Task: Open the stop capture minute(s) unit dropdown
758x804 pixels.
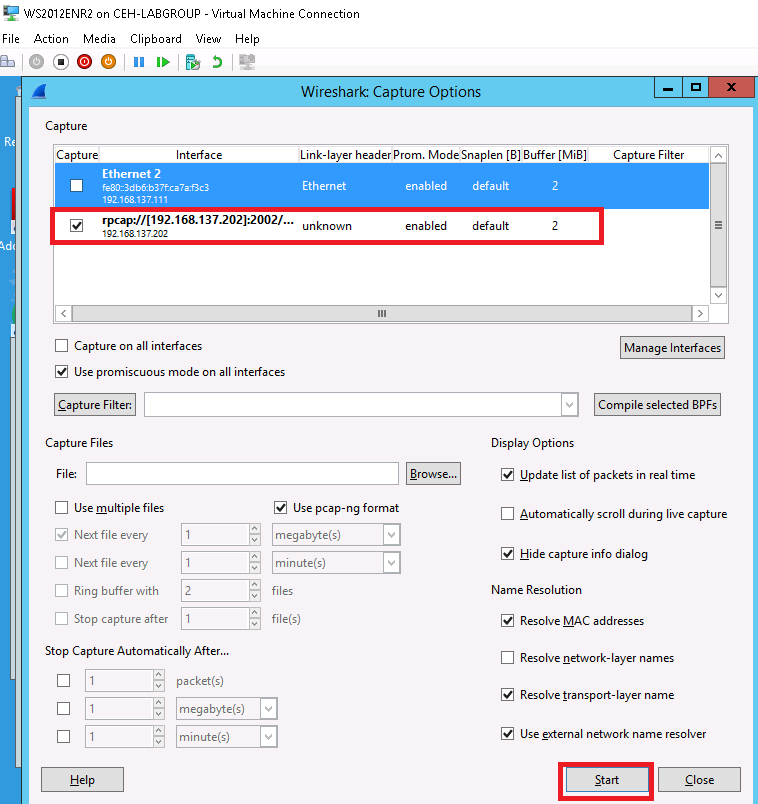Action: 268,737
